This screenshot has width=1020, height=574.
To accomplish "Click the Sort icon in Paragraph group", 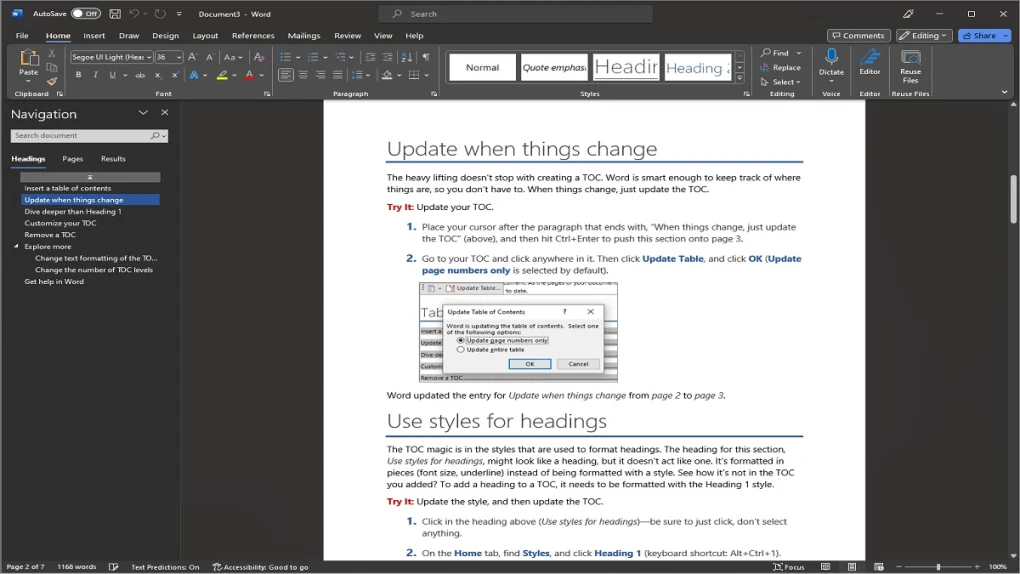I will [406, 57].
